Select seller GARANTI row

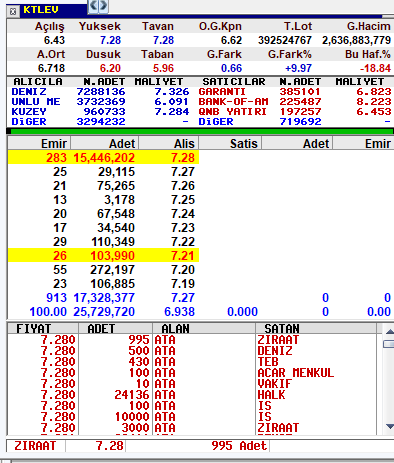click(295, 92)
